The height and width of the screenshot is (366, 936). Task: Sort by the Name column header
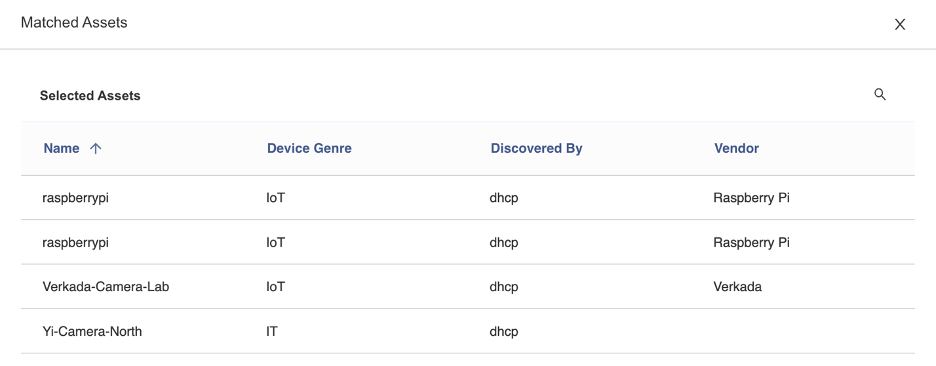click(61, 149)
